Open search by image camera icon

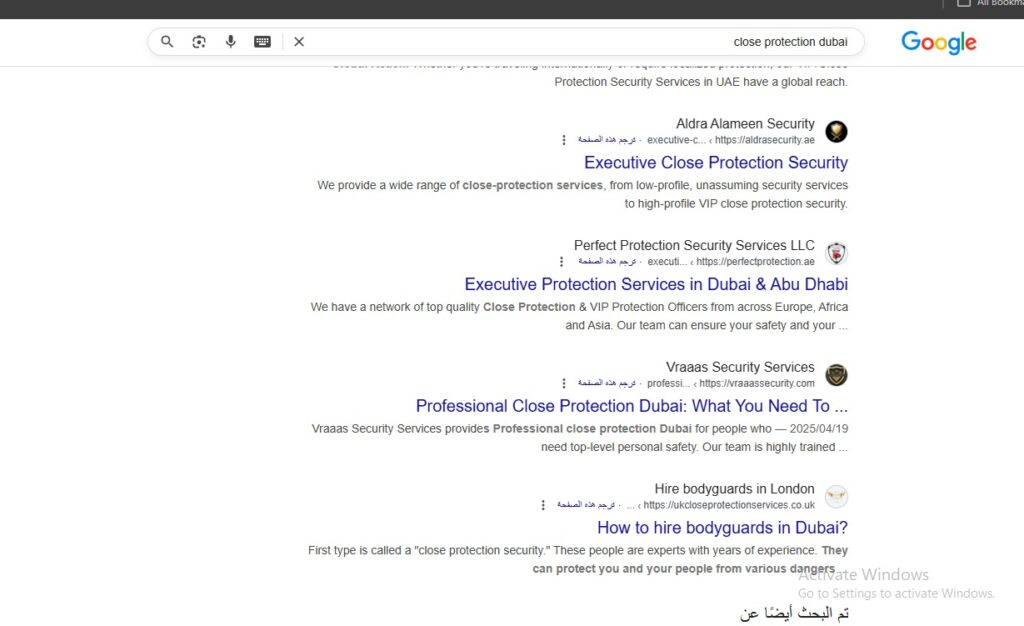pos(199,42)
